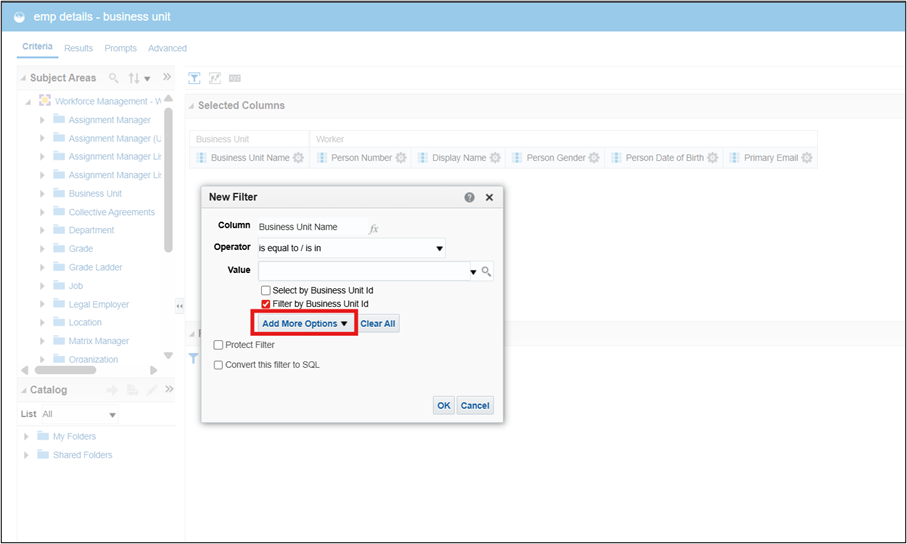The width and height of the screenshot is (907, 544).
Task: Open the help icon in New Filter dialog
Action: click(x=470, y=198)
